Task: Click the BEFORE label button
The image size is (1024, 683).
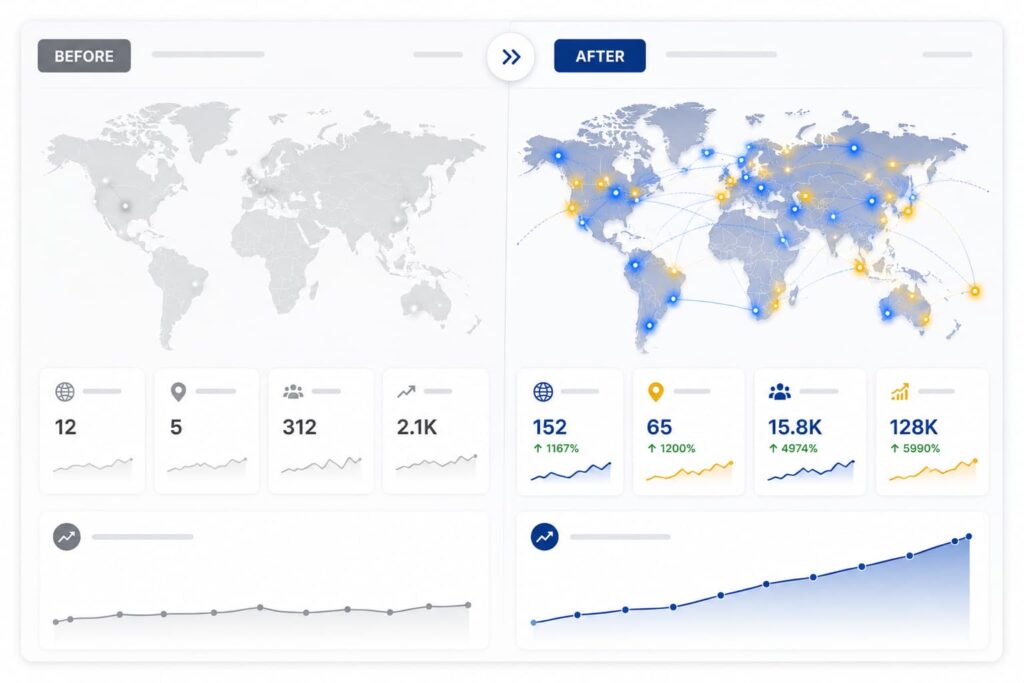Action: tap(84, 56)
